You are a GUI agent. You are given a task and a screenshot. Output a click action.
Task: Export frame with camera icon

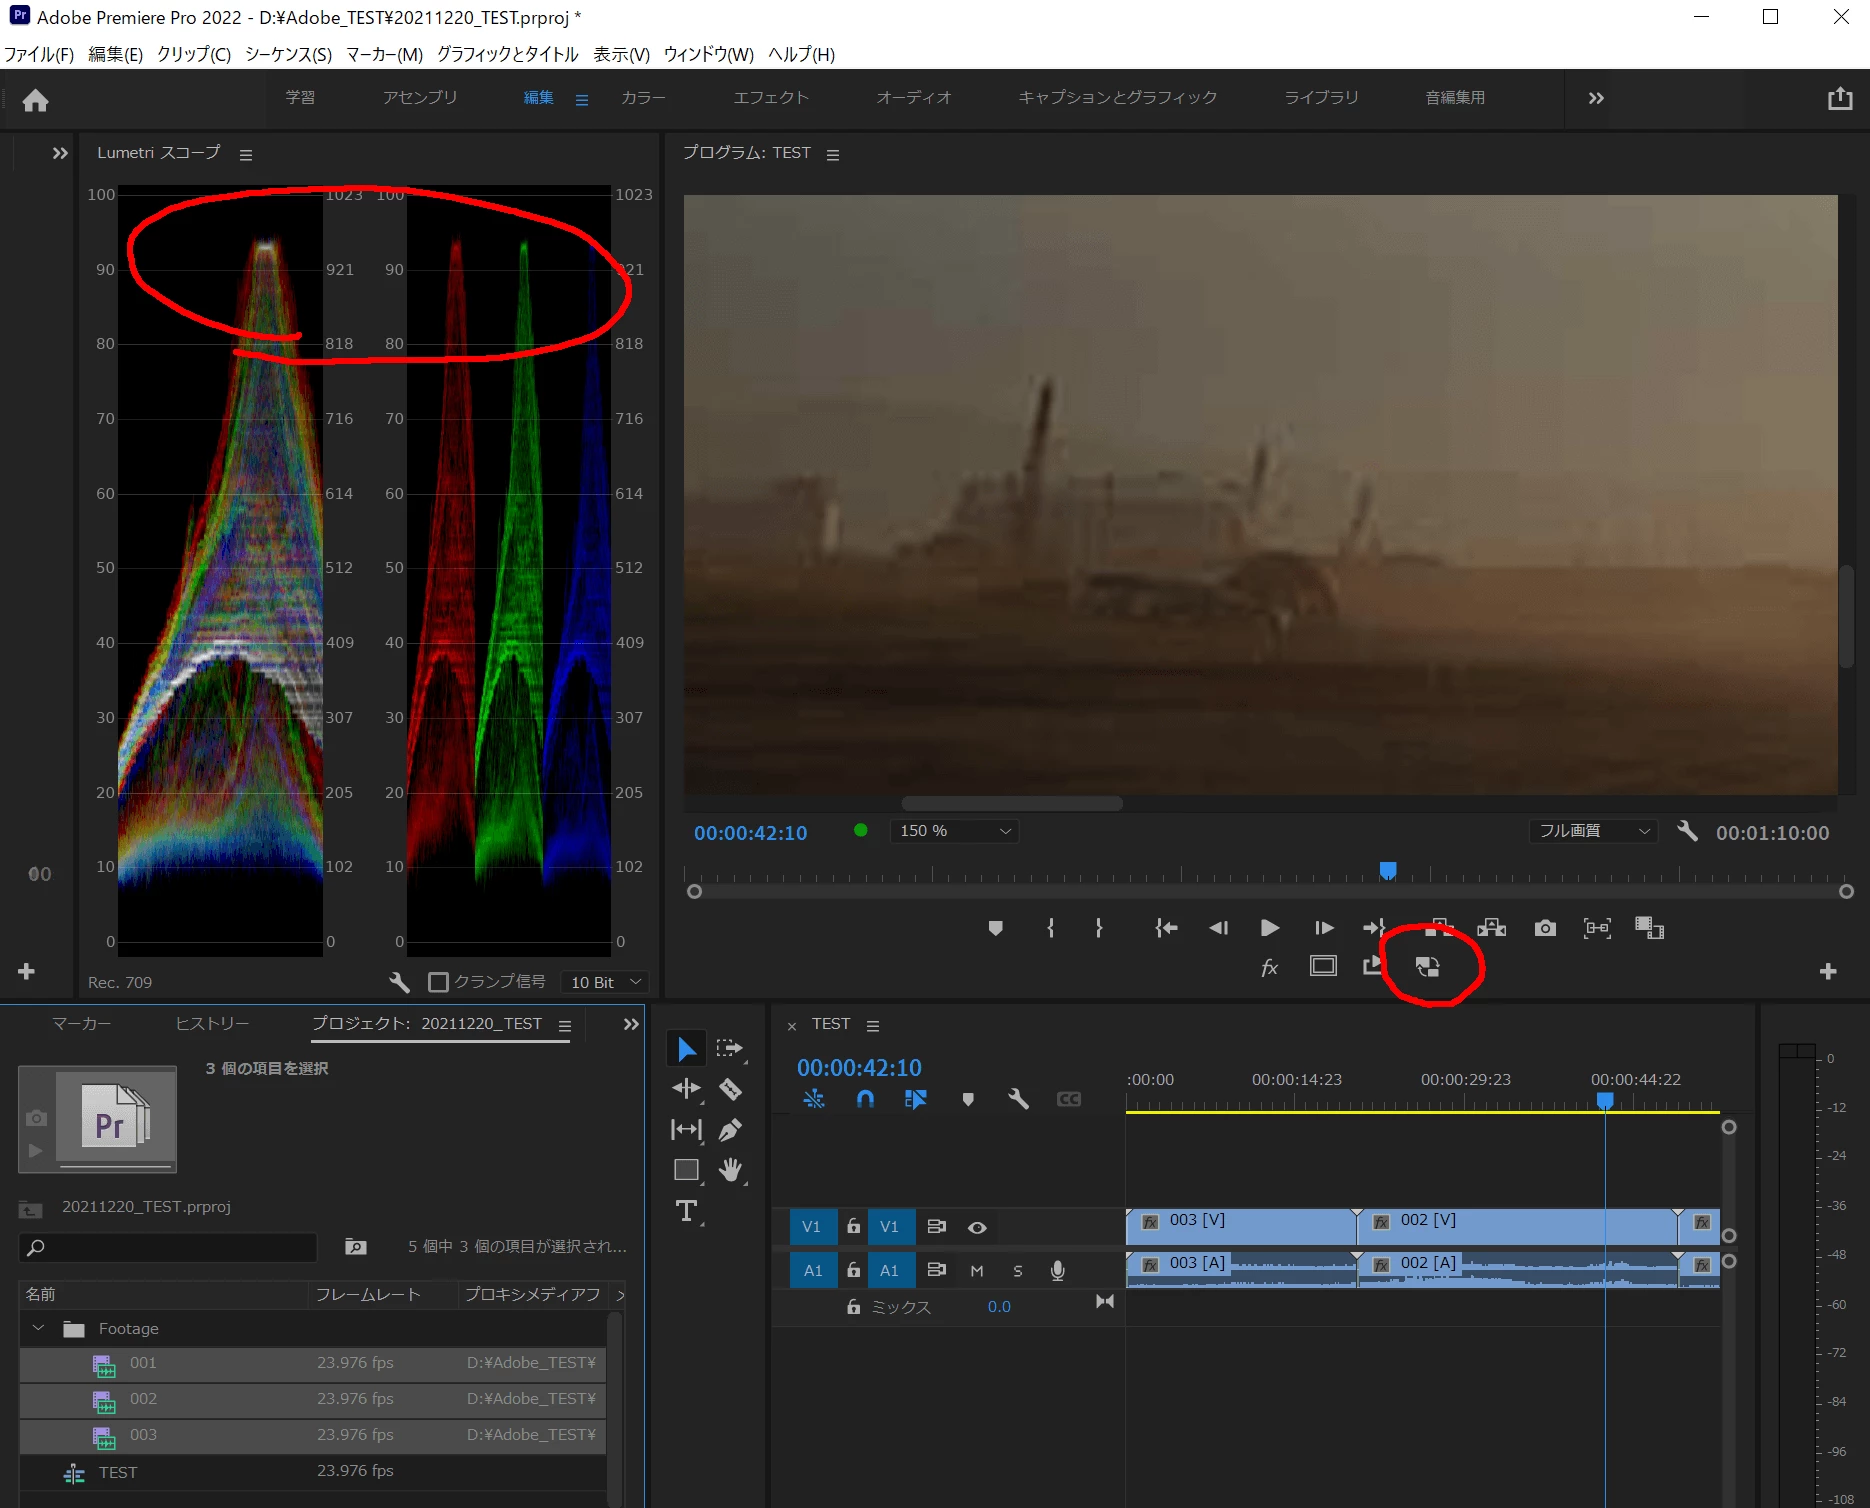click(1545, 928)
